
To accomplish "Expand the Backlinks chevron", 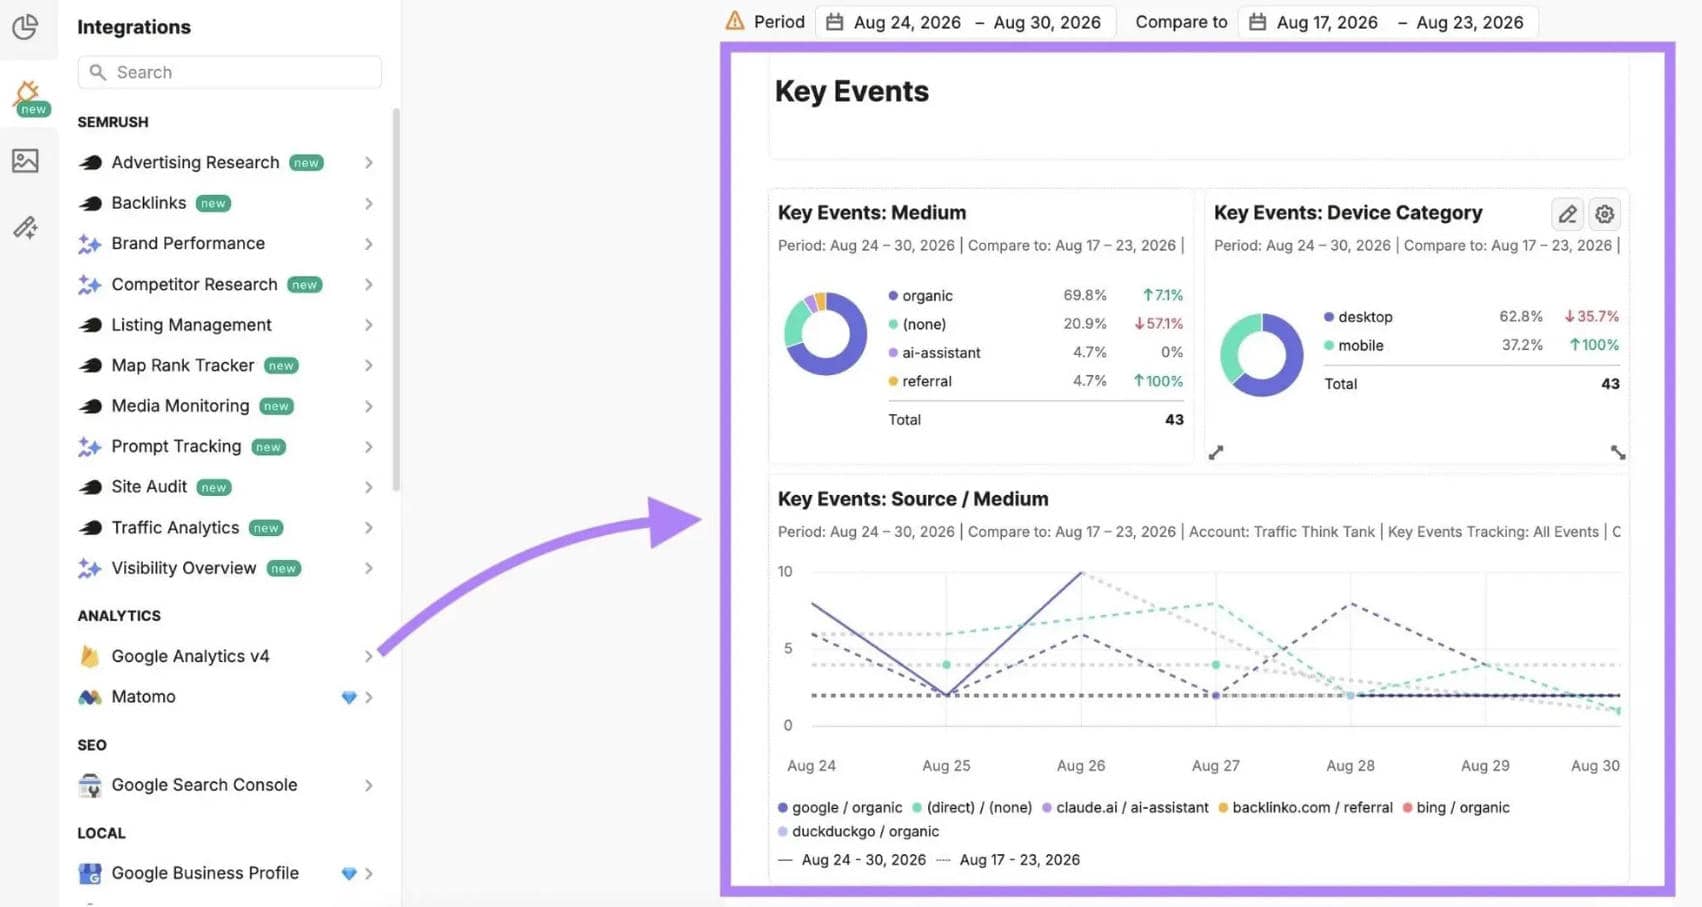I will tap(369, 204).
